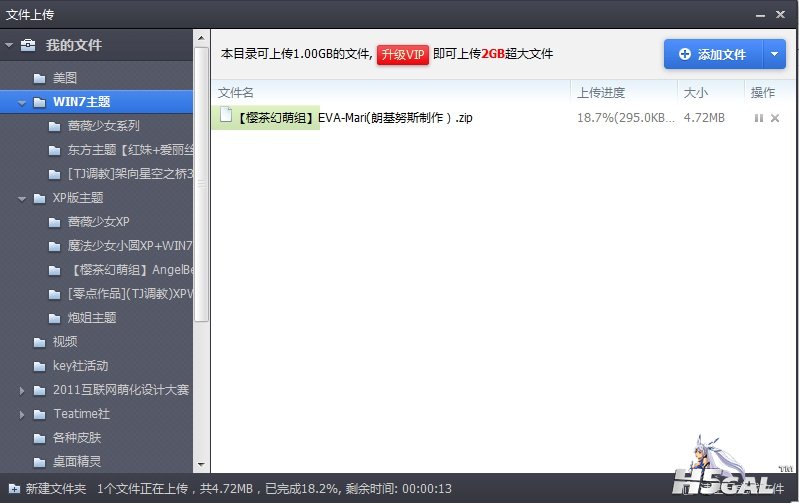The height and width of the screenshot is (503, 799).
Task: Collapse the XP版主题 folder tree
Action: click(x=22, y=198)
